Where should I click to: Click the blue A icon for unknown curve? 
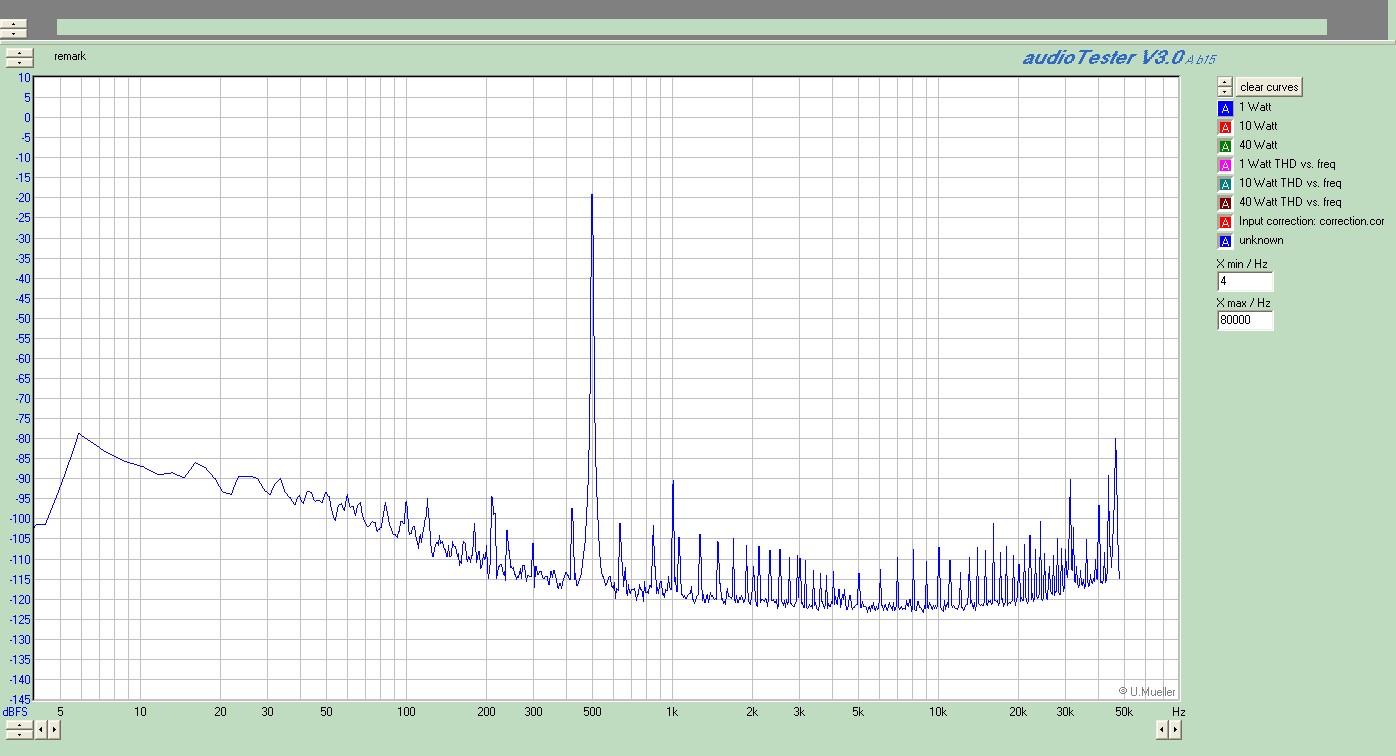tap(1225, 240)
